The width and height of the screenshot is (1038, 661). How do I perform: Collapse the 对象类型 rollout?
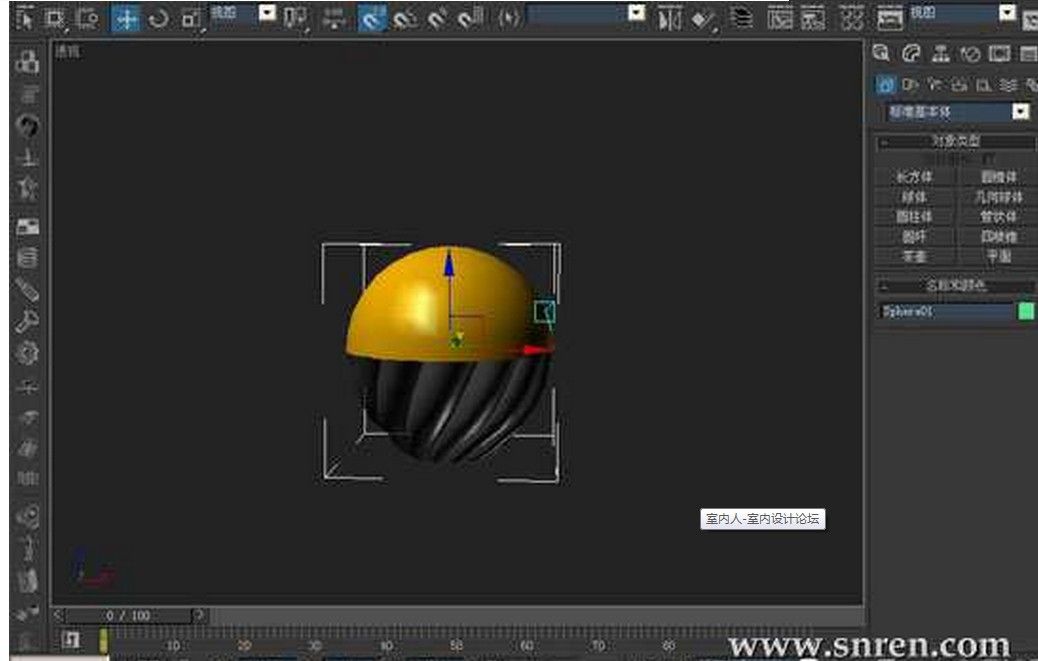955,142
